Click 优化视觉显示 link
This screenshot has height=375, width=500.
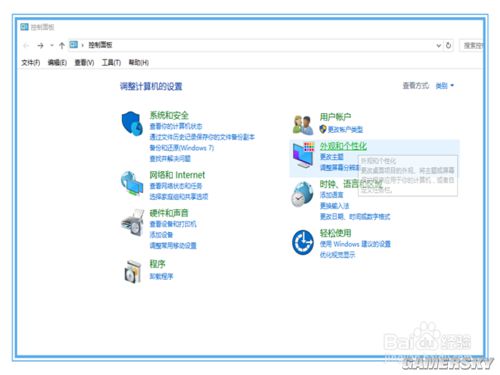click(x=337, y=255)
